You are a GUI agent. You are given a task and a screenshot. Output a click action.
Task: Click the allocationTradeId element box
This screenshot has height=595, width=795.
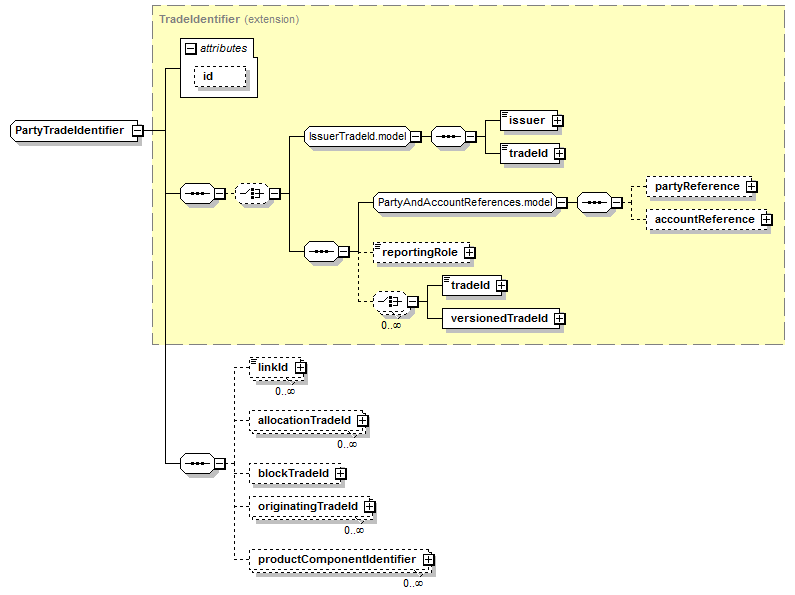pos(306,421)
